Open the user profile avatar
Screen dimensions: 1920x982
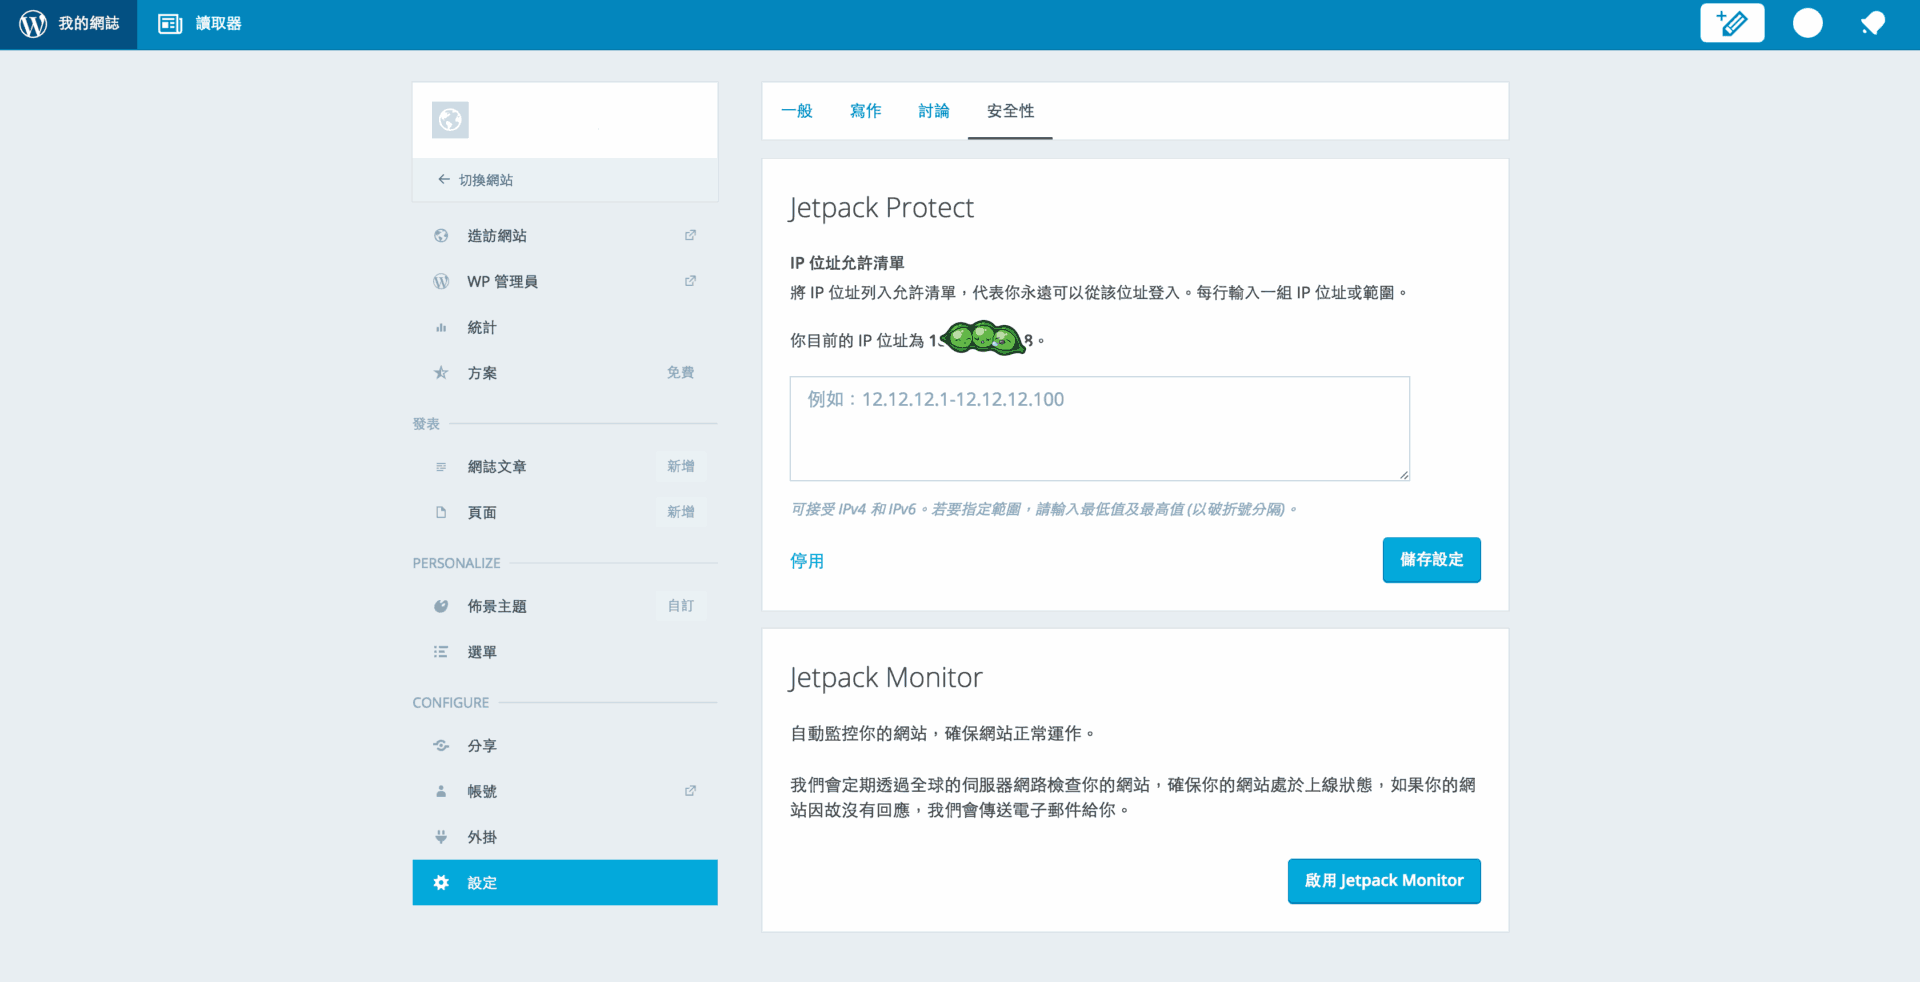coord(1807,23)
